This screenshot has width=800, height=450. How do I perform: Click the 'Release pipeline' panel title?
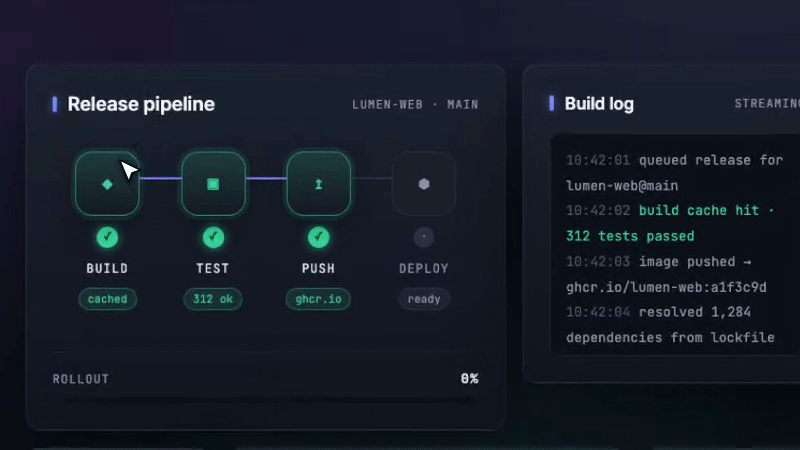(x=141, y=104)
